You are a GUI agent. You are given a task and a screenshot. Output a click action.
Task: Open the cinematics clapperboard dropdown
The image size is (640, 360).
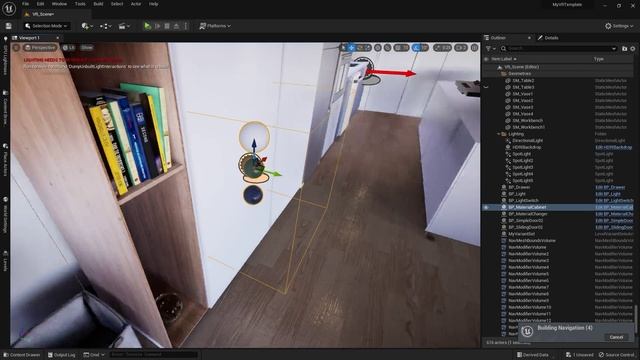point(124,26)
